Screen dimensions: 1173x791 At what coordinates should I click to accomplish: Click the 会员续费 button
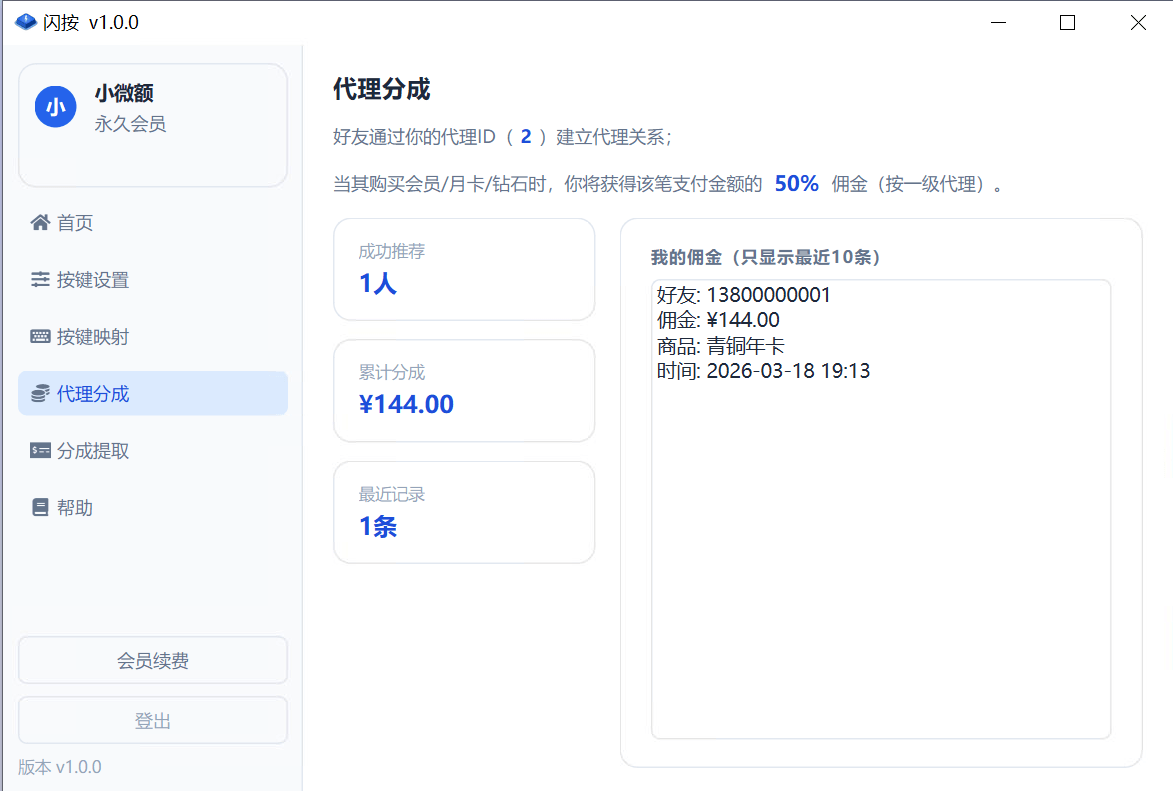pos(152,659)
